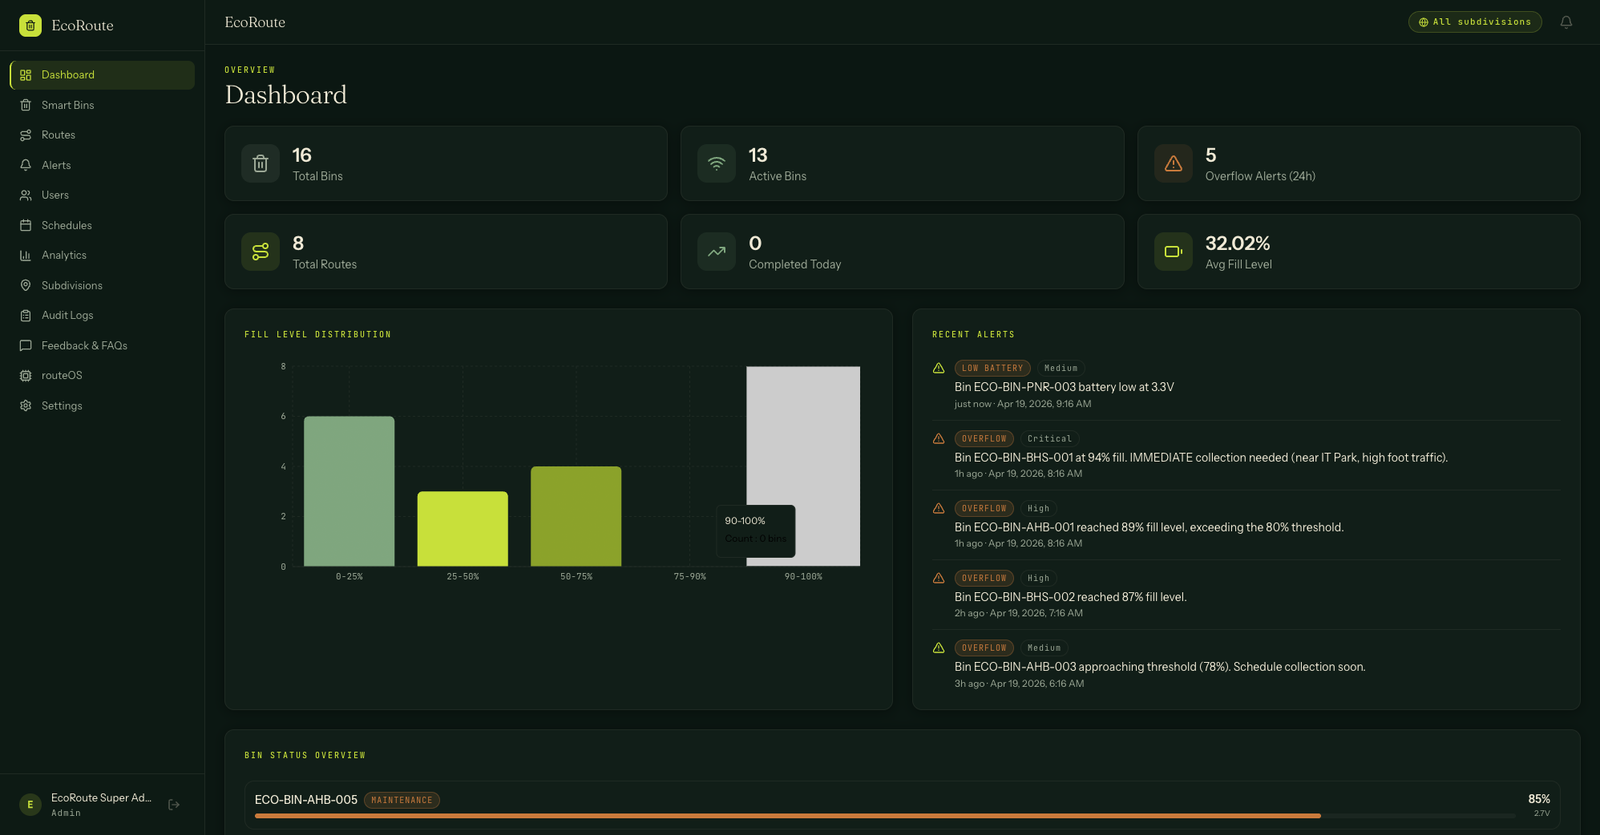Click the E profile avatar

(x=30, y=804)
